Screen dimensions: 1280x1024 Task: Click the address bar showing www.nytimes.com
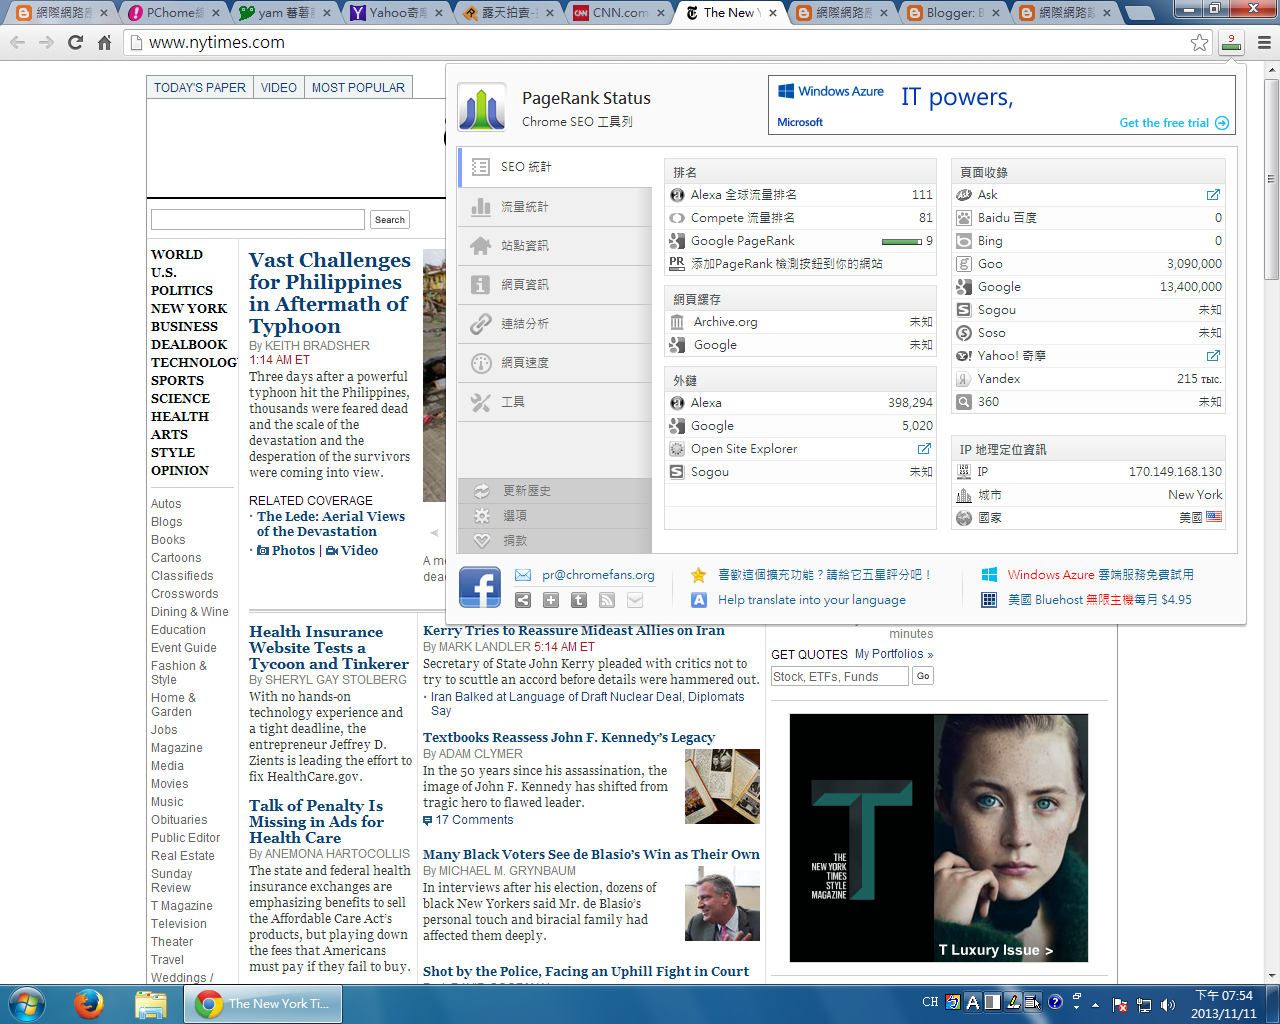coord(660,42)
